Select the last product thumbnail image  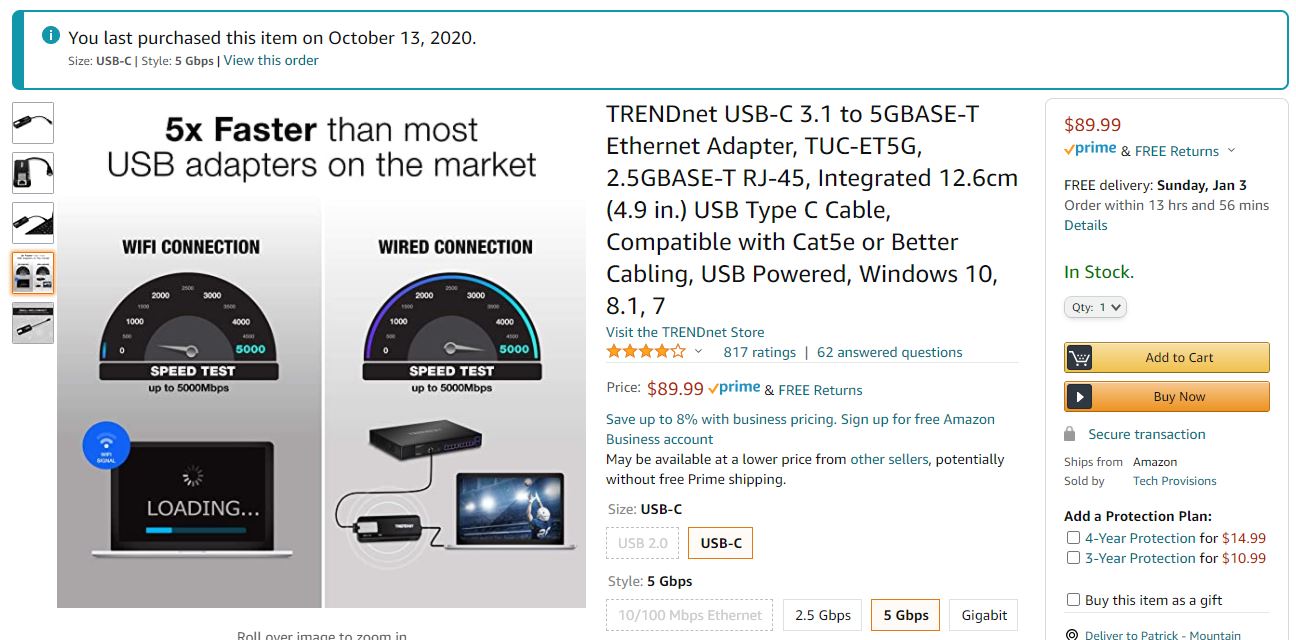pos(33,323)
